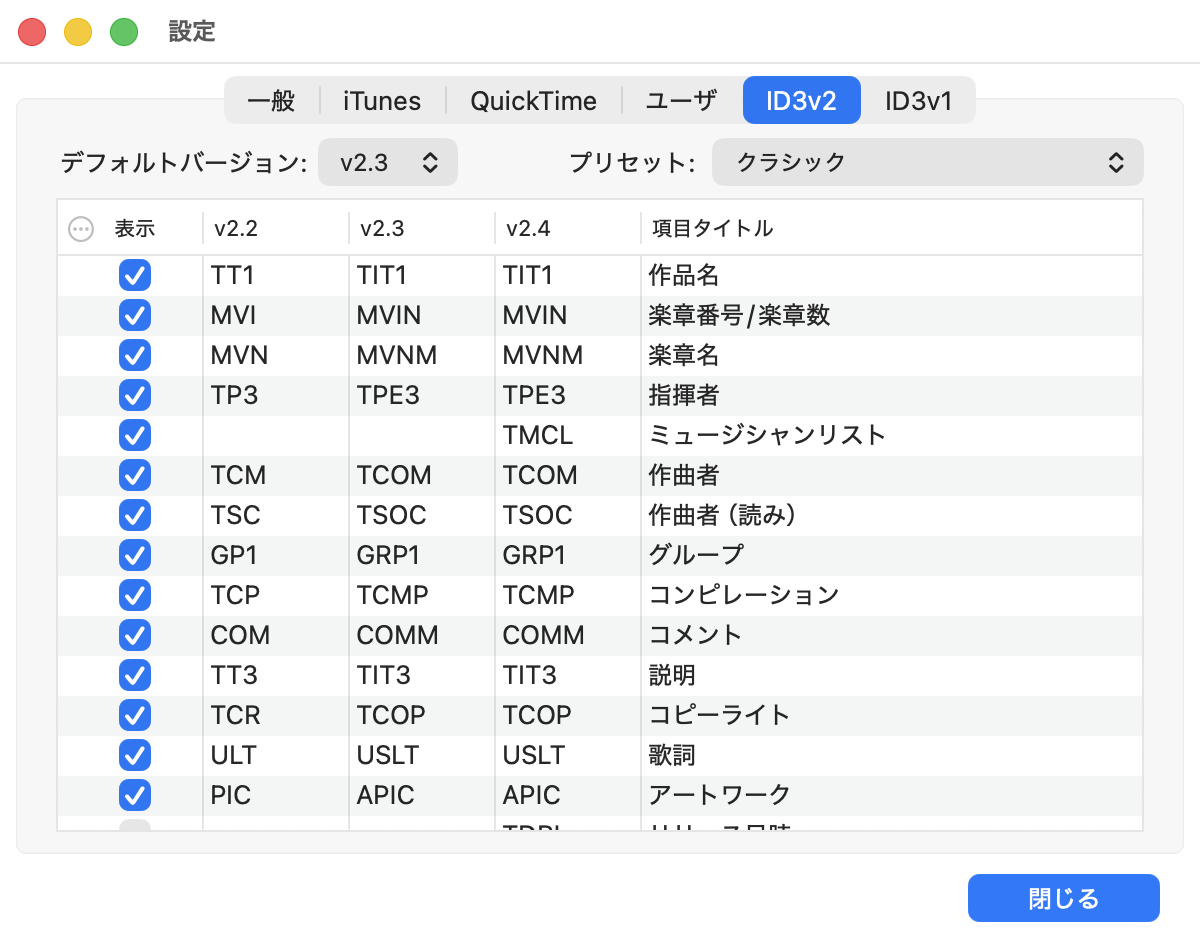
Task: Click the ellipsis icon in table header
Action: click(80, 229)
